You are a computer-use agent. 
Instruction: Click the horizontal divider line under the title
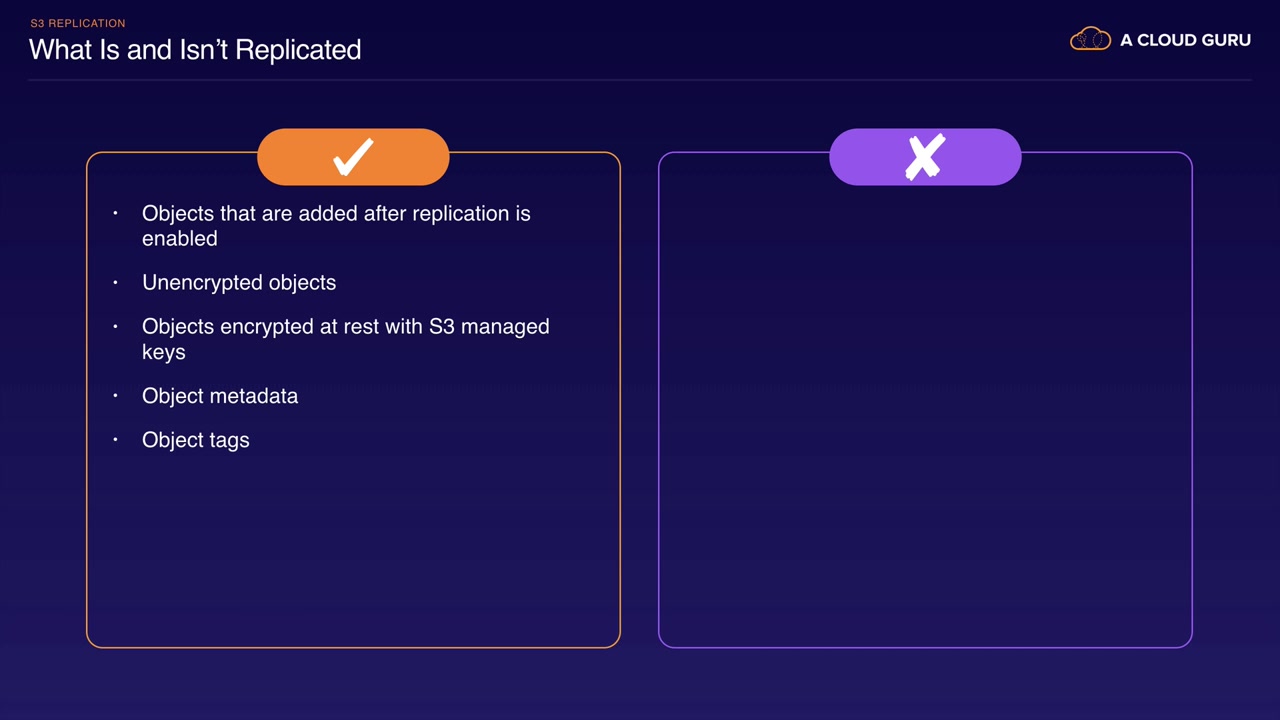[640, 80]
